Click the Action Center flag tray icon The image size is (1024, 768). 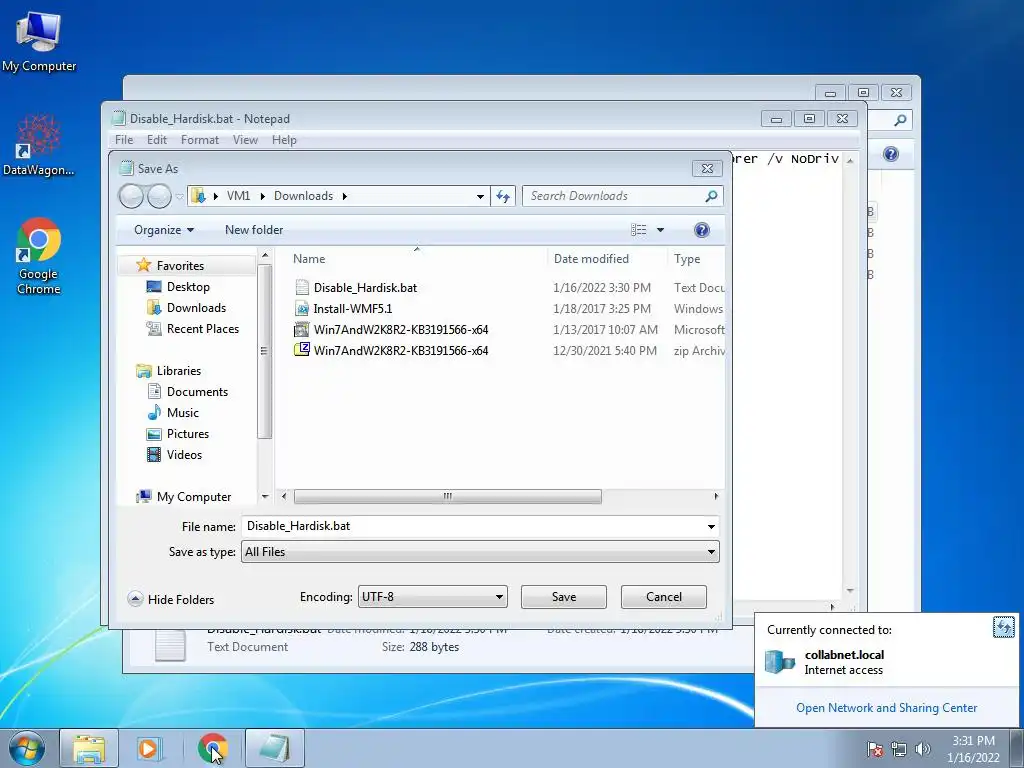pyautogui.click(x=875, y=749)
